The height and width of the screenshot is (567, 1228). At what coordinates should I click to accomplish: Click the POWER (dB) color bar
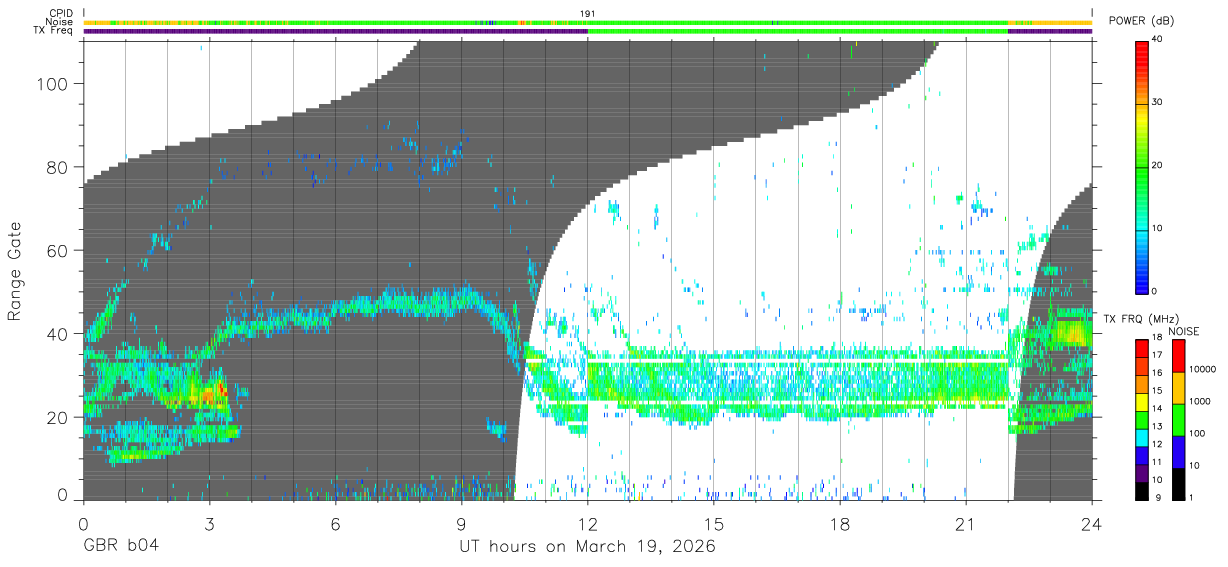pyautogui.click(x=1142, y=166)
